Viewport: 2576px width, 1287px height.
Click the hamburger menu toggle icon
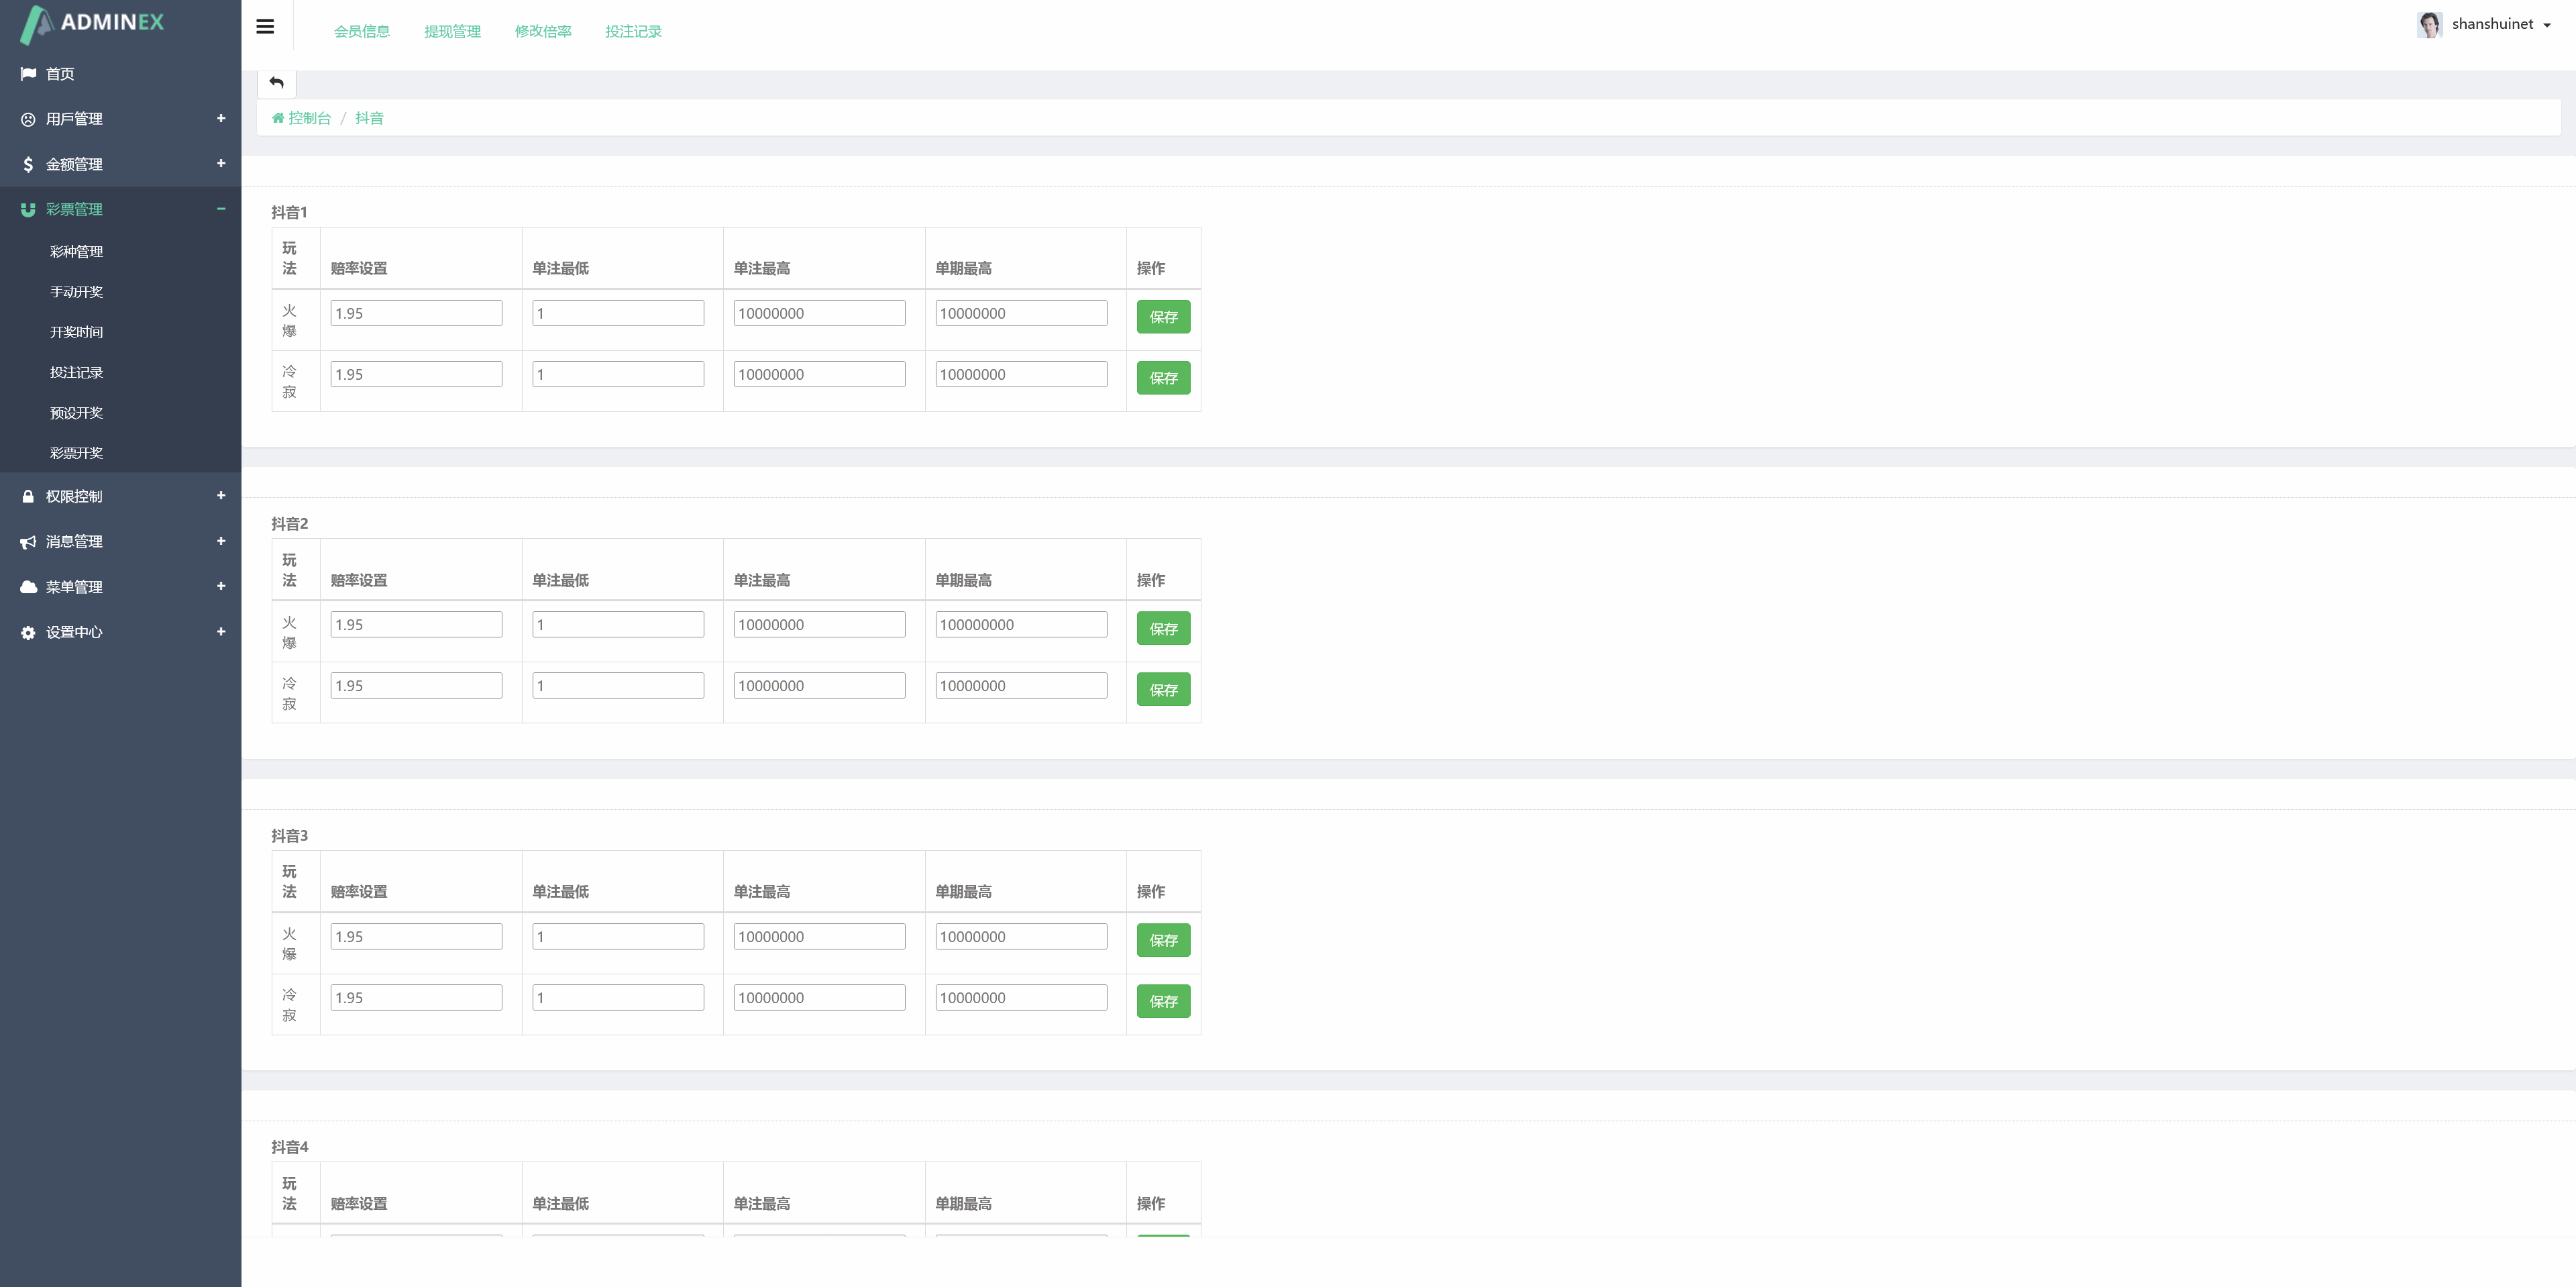(265, 27)
